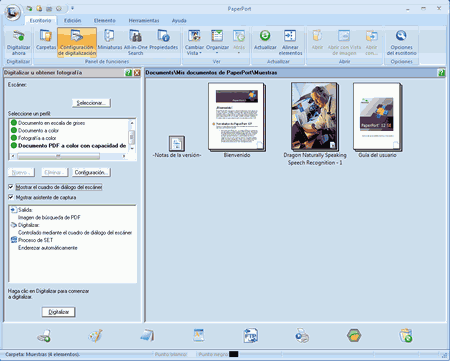Open help for the scan panel
Screen dimensions: 450x361
coord(128,73)
